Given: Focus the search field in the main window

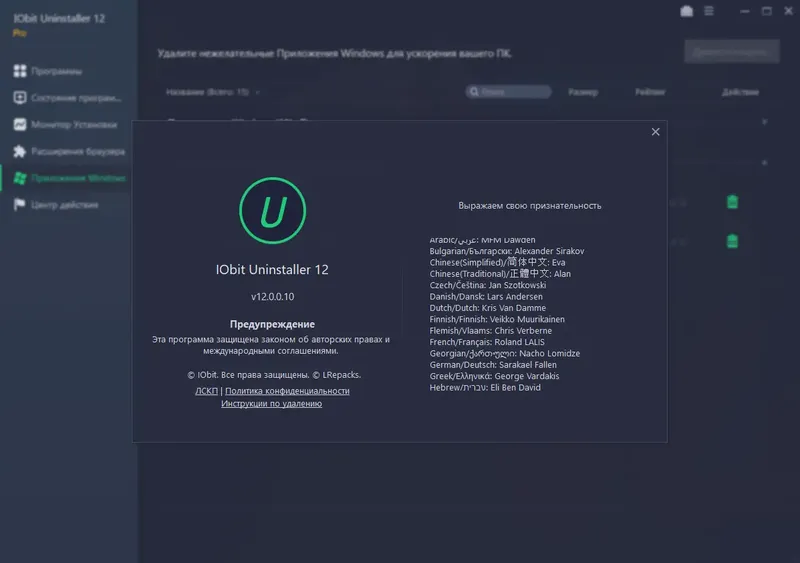Looking at the screenshot, I should point(509,92).
